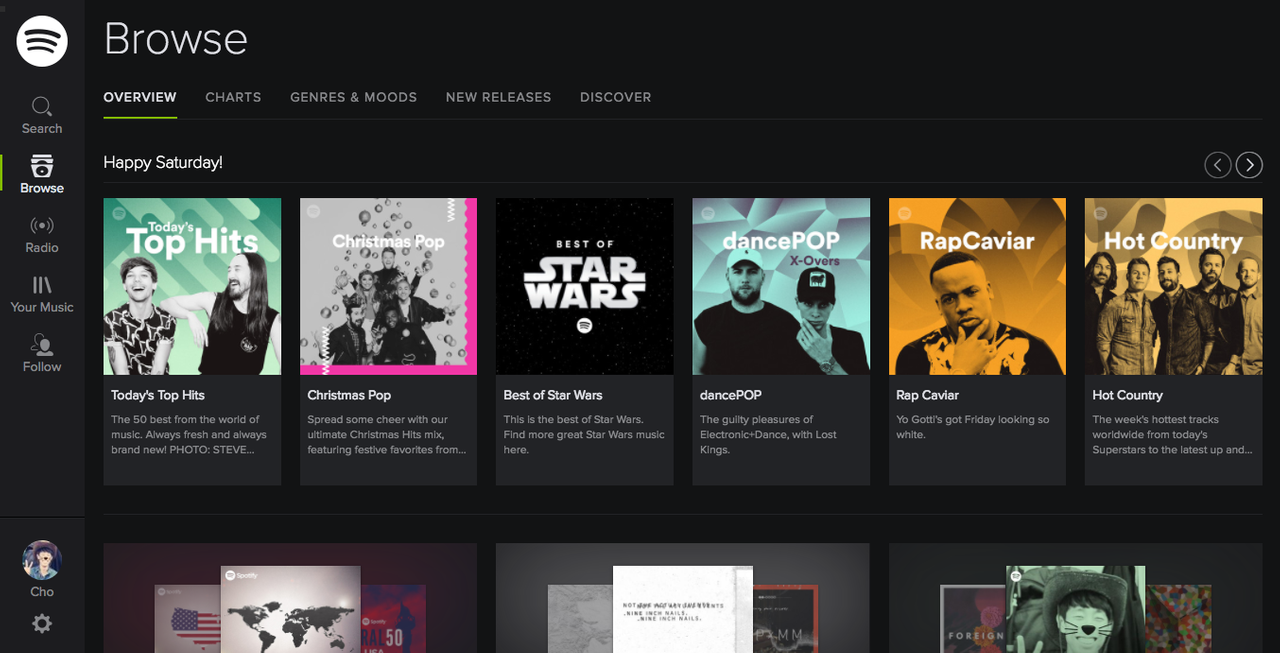Open the Best of Star Wars cover
The height and width of the screenshot is (653, 1280).
(585, 286)
